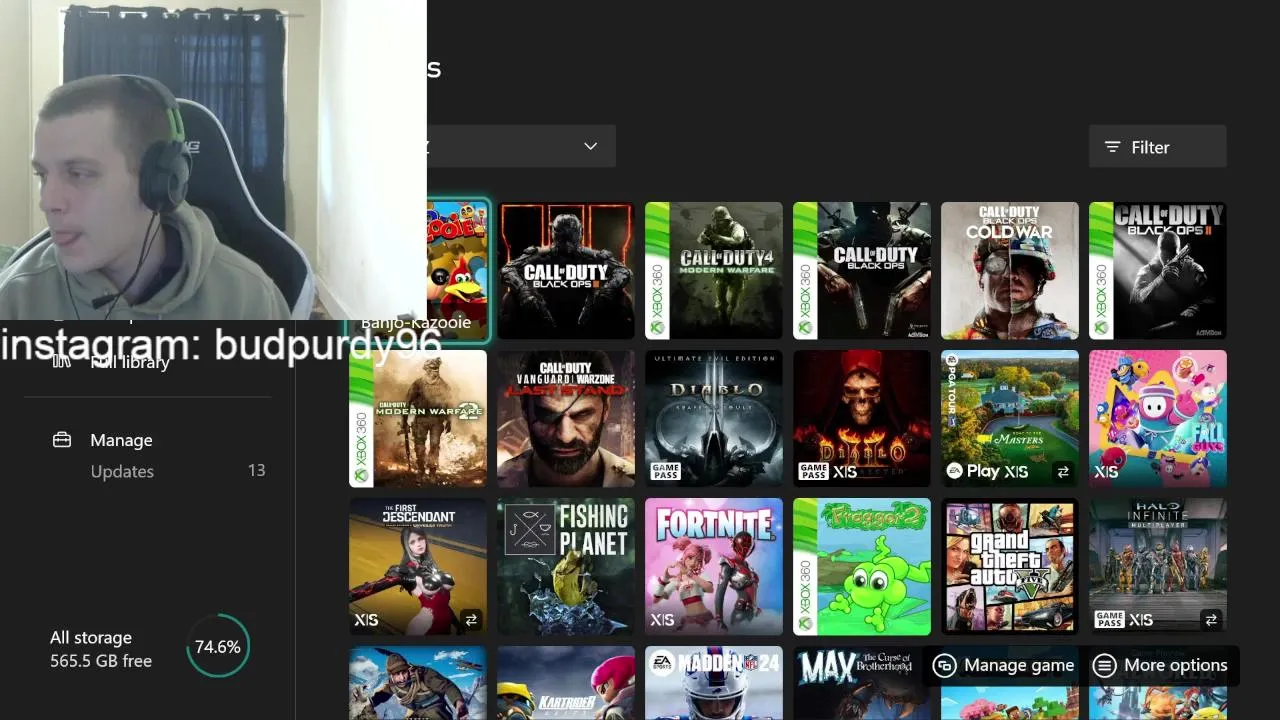
Task: Click Xbox 360 banner on Call of Duty 4
Action: (657, 271)
